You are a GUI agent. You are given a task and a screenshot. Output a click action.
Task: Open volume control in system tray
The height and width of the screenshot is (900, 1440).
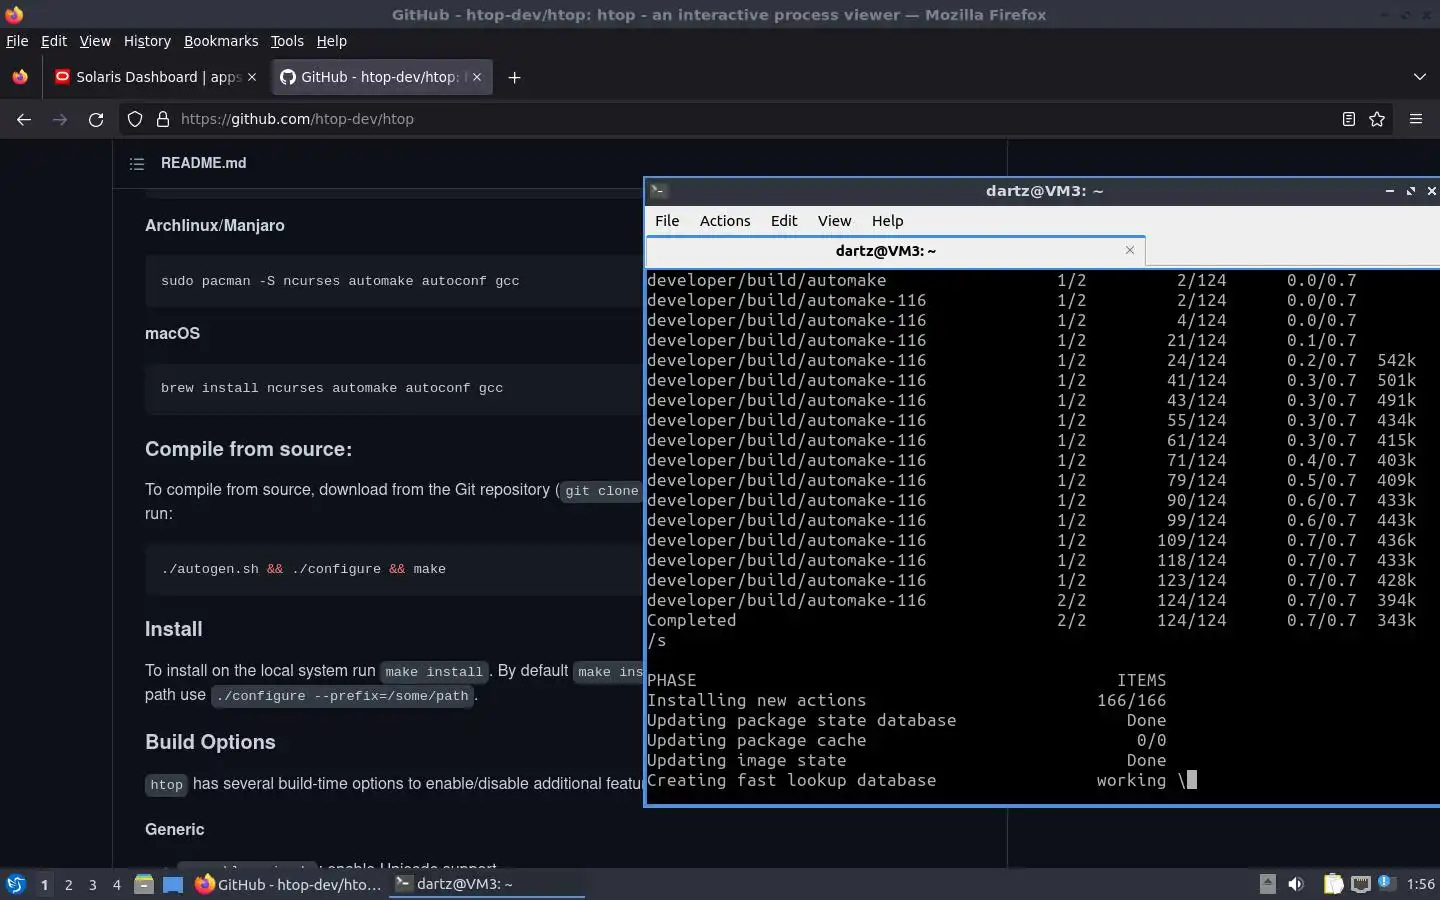point(1296,884)
